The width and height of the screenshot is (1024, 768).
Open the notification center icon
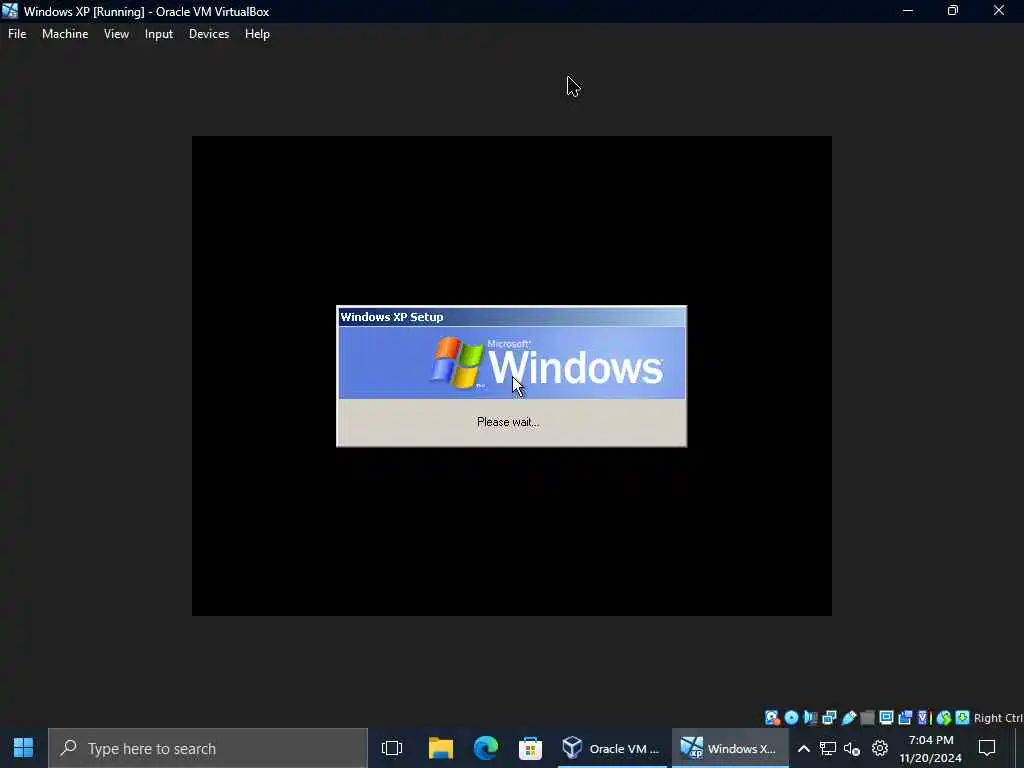(987, 748)
